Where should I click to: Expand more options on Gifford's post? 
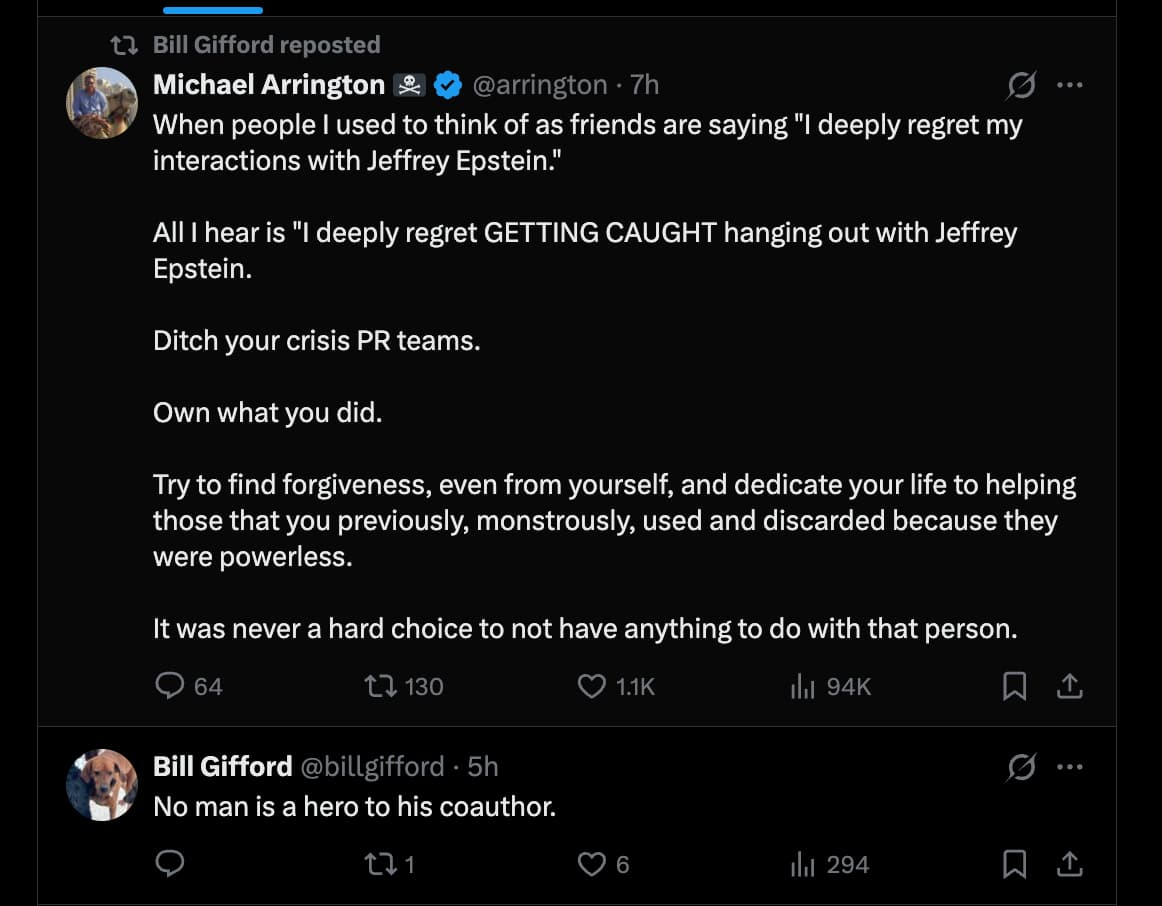click(x=1070, y=767)
